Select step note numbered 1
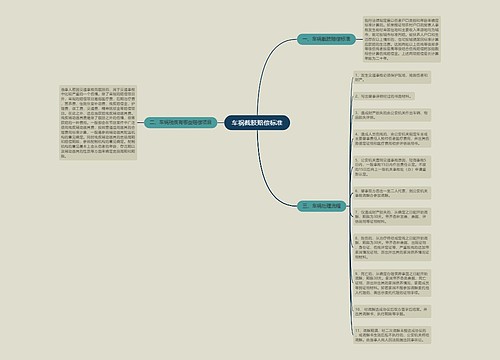This screenshot has height=360, width=500. pos(392,77)
